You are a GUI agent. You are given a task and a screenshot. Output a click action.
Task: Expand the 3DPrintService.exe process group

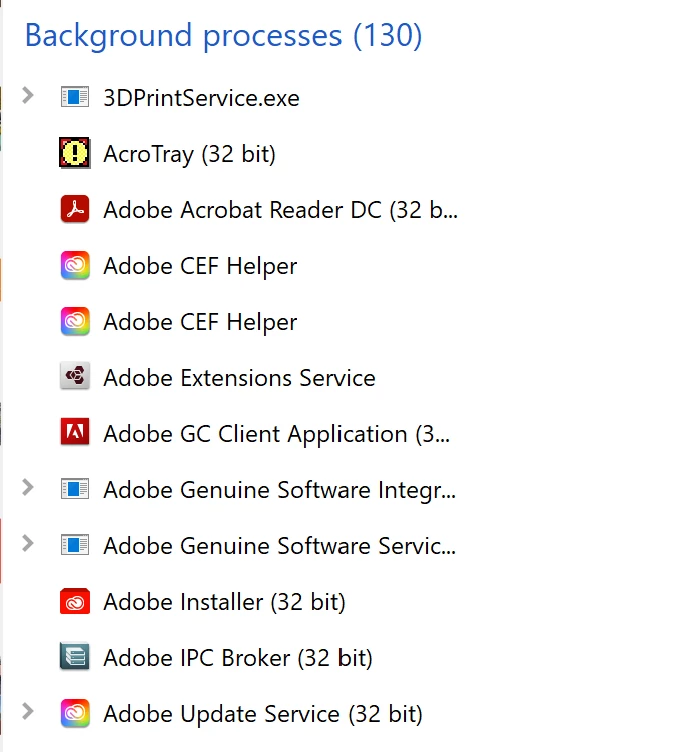[28, 95]
